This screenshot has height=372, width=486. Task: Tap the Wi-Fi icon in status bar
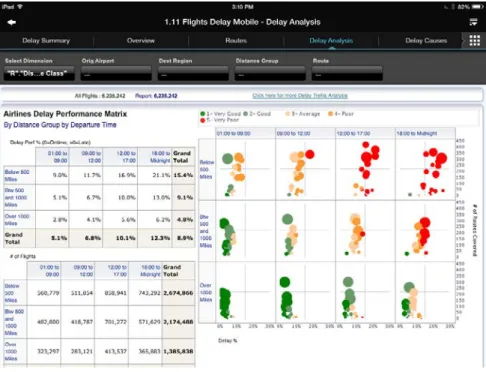point(20,6)
